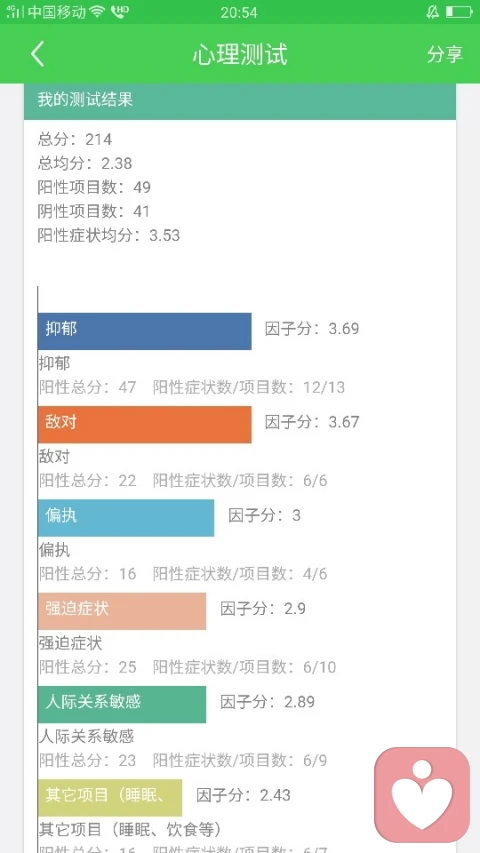Screen dimensions: 480x853
Task: Click the 阳性症状均分 3.53 line
Action: click(109, 236)
